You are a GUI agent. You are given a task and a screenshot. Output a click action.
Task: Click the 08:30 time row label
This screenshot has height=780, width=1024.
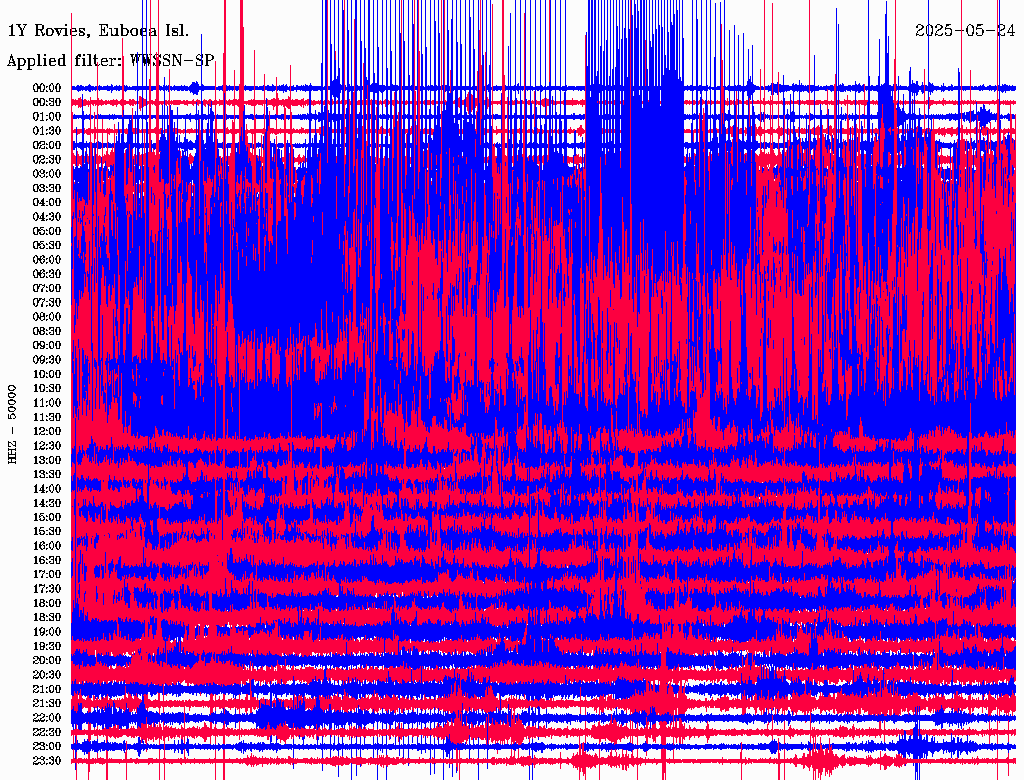(x=47, y=331)
